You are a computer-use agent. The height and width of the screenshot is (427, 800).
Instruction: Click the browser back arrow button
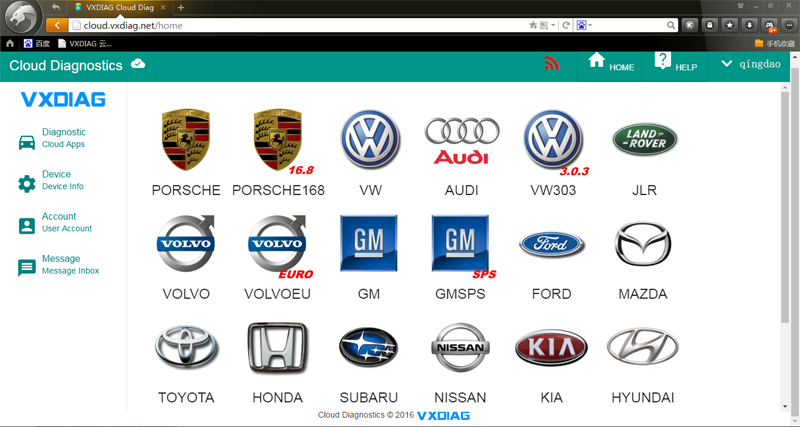pyautogui.click(x=57, y=25)
